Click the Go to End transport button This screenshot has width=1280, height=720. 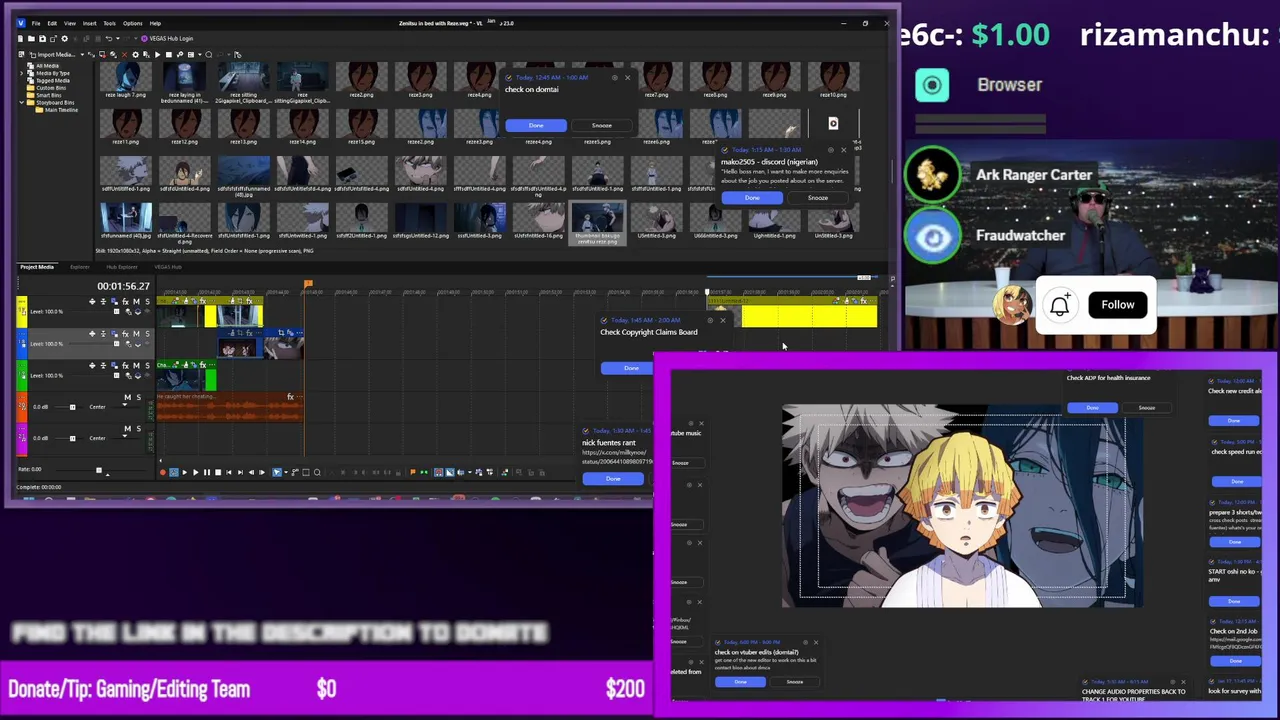coord(240,472)
